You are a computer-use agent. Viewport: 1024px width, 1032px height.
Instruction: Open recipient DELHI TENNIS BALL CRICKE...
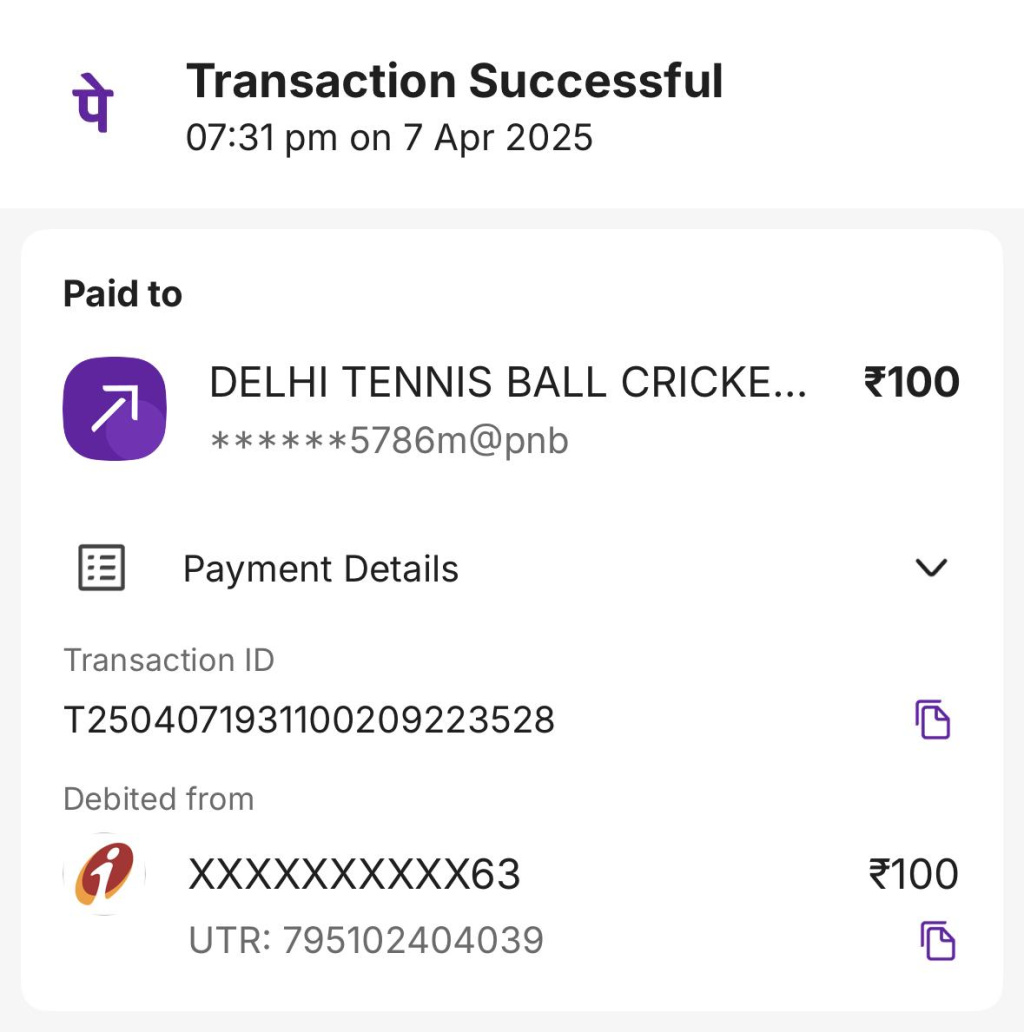coord(507,383)
